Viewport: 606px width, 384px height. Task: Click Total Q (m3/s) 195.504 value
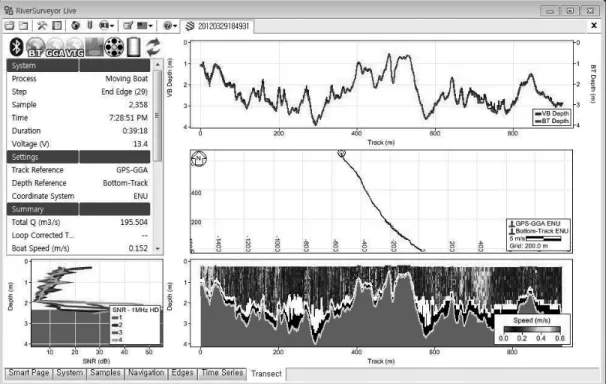(134, 222)
